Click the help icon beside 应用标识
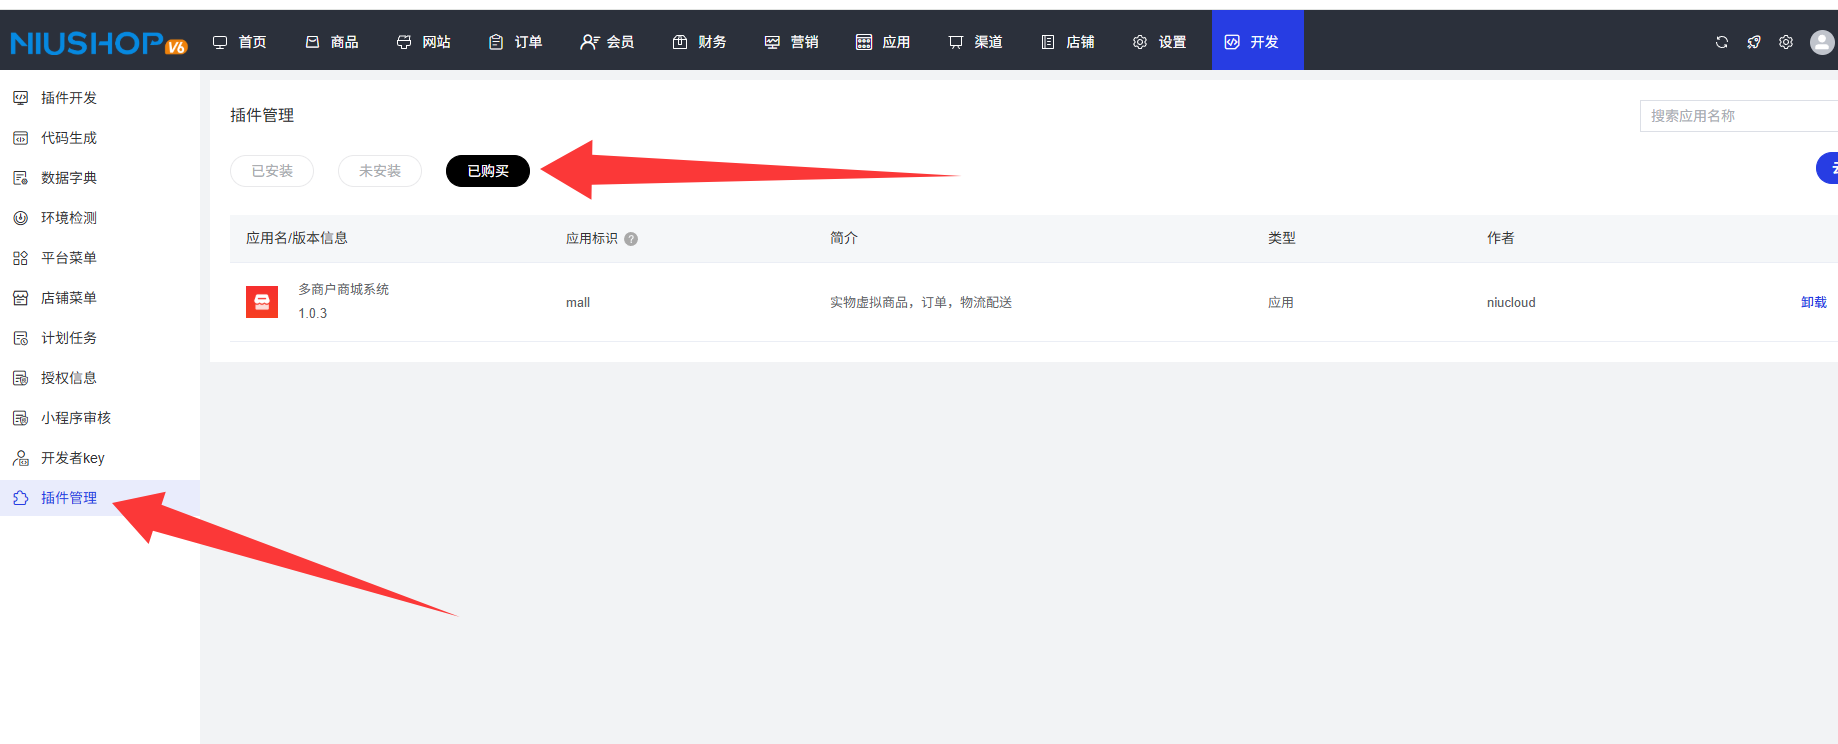 (631, 239)
